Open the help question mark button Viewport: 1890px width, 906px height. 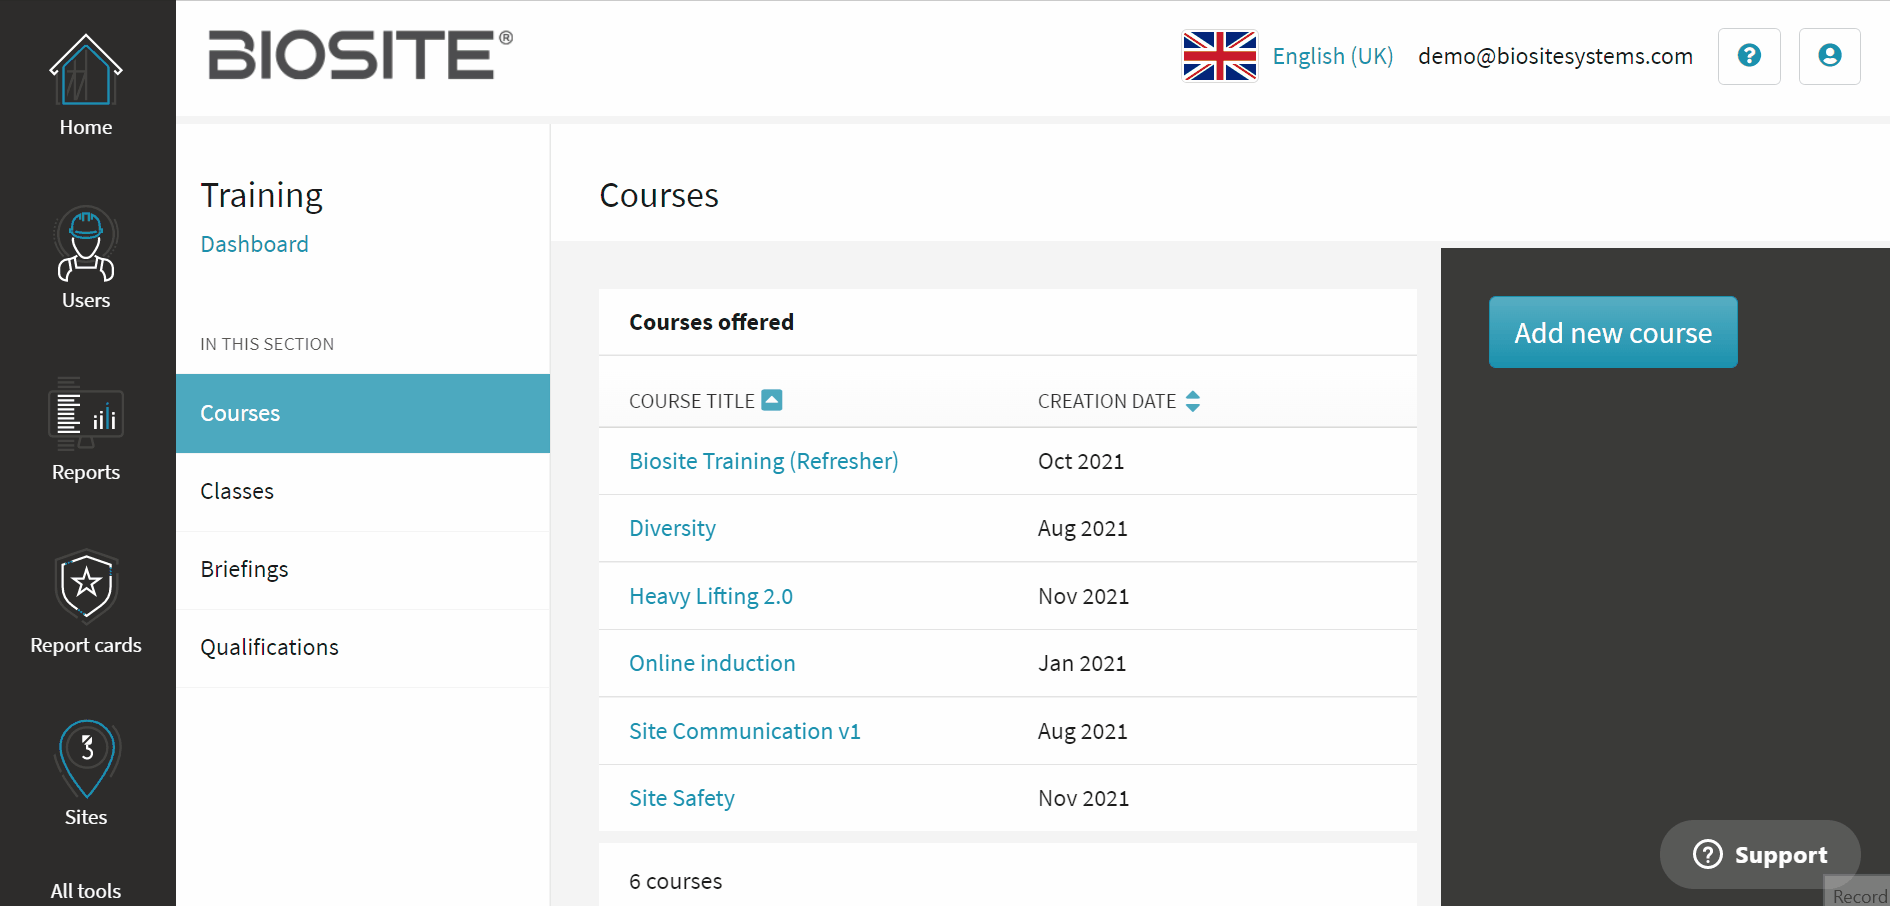pos(1749,56)
